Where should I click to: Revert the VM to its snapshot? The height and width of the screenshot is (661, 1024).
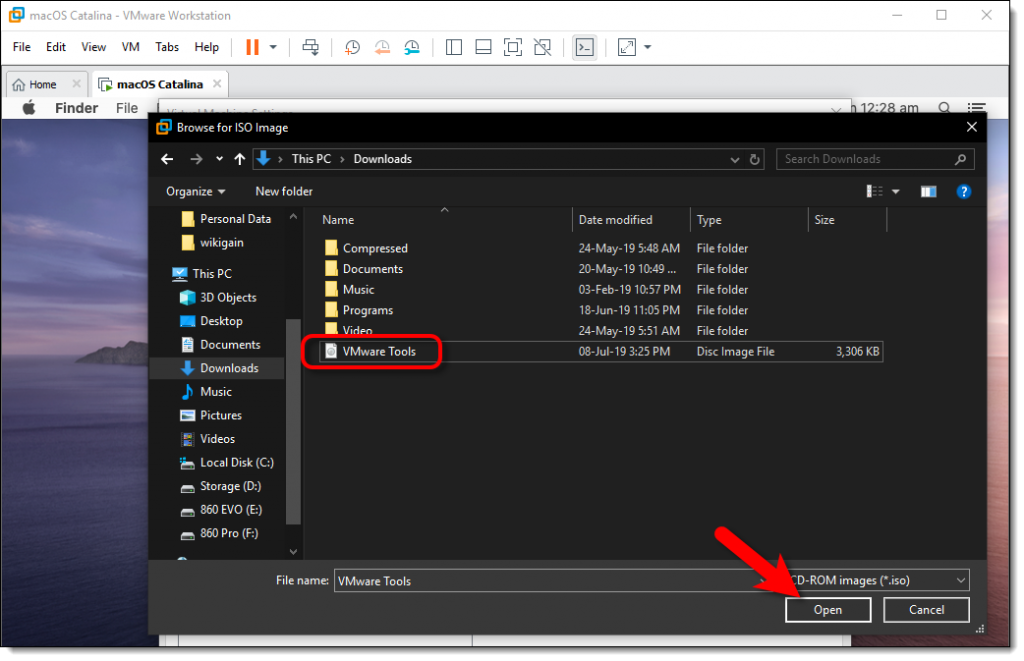[382, 46]
